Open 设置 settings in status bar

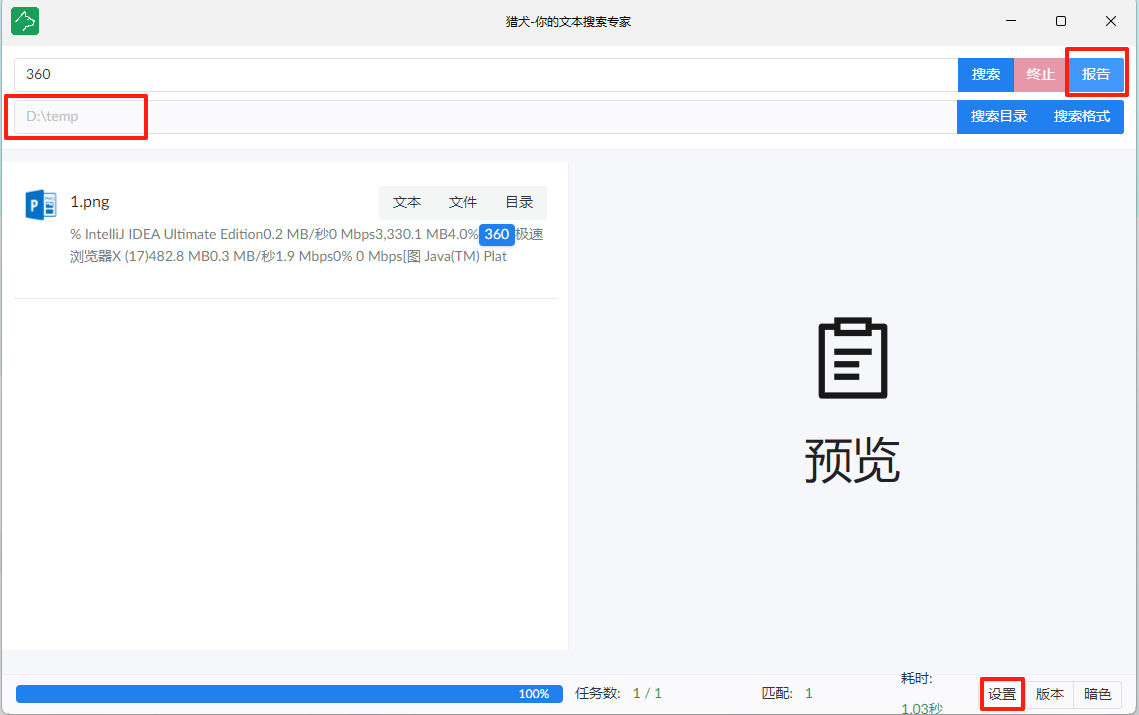coord(1002,694)
